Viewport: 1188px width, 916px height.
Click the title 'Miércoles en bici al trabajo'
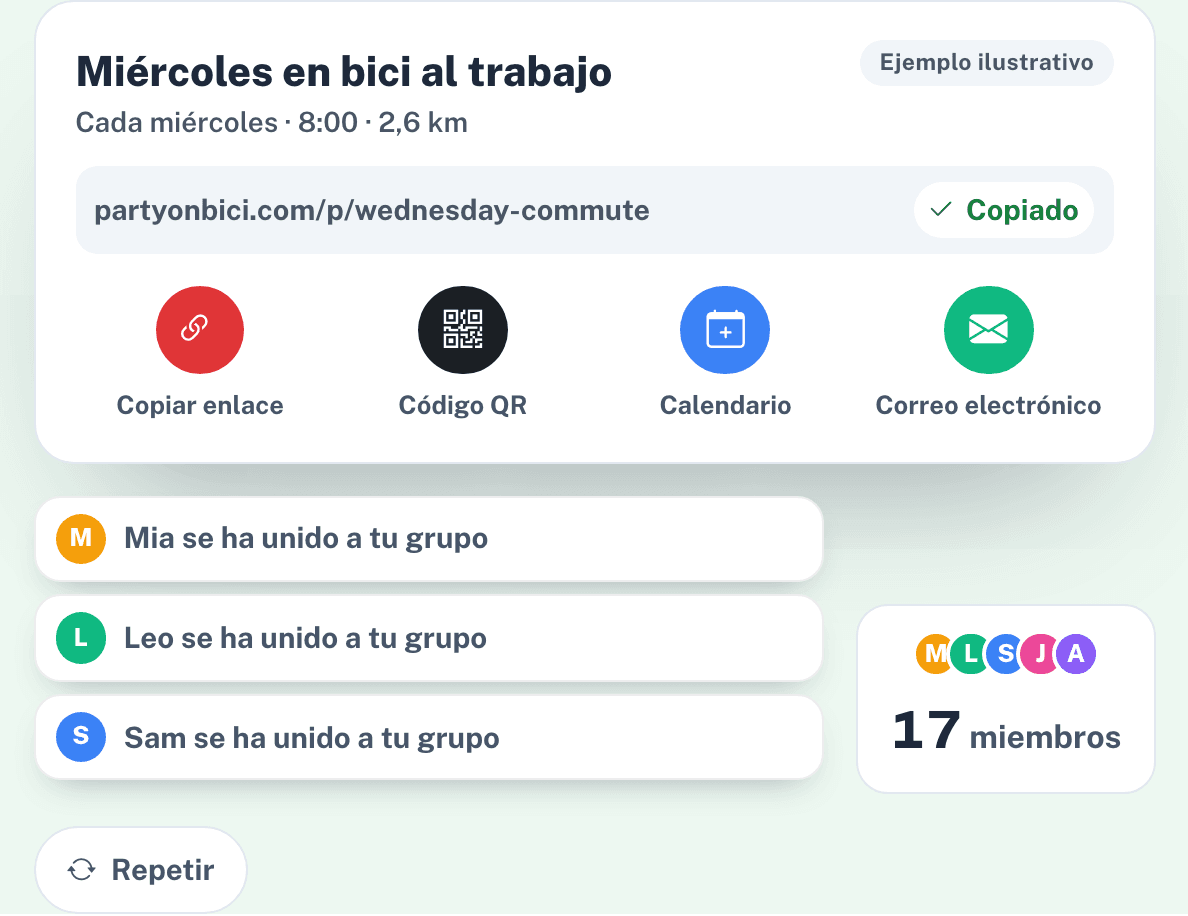click(x=344, y=73)
